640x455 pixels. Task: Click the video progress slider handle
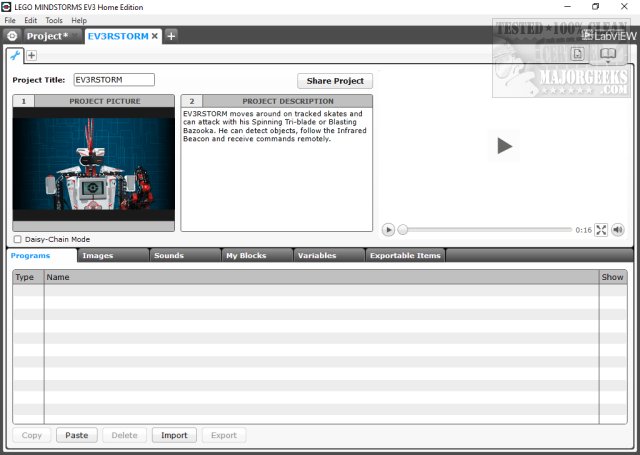click(x=402, y=230)
